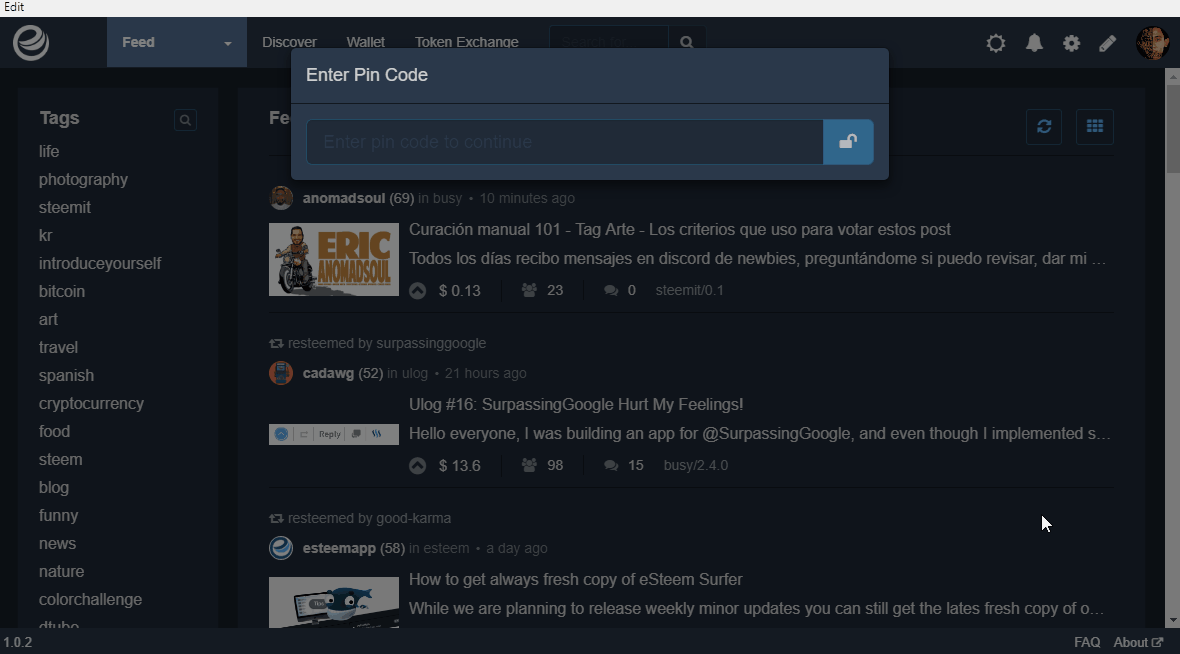Image resolution: width=1180 pixels, height=654 pixels.
Task: Go to the Wallet section
Action: coord(366,42)
